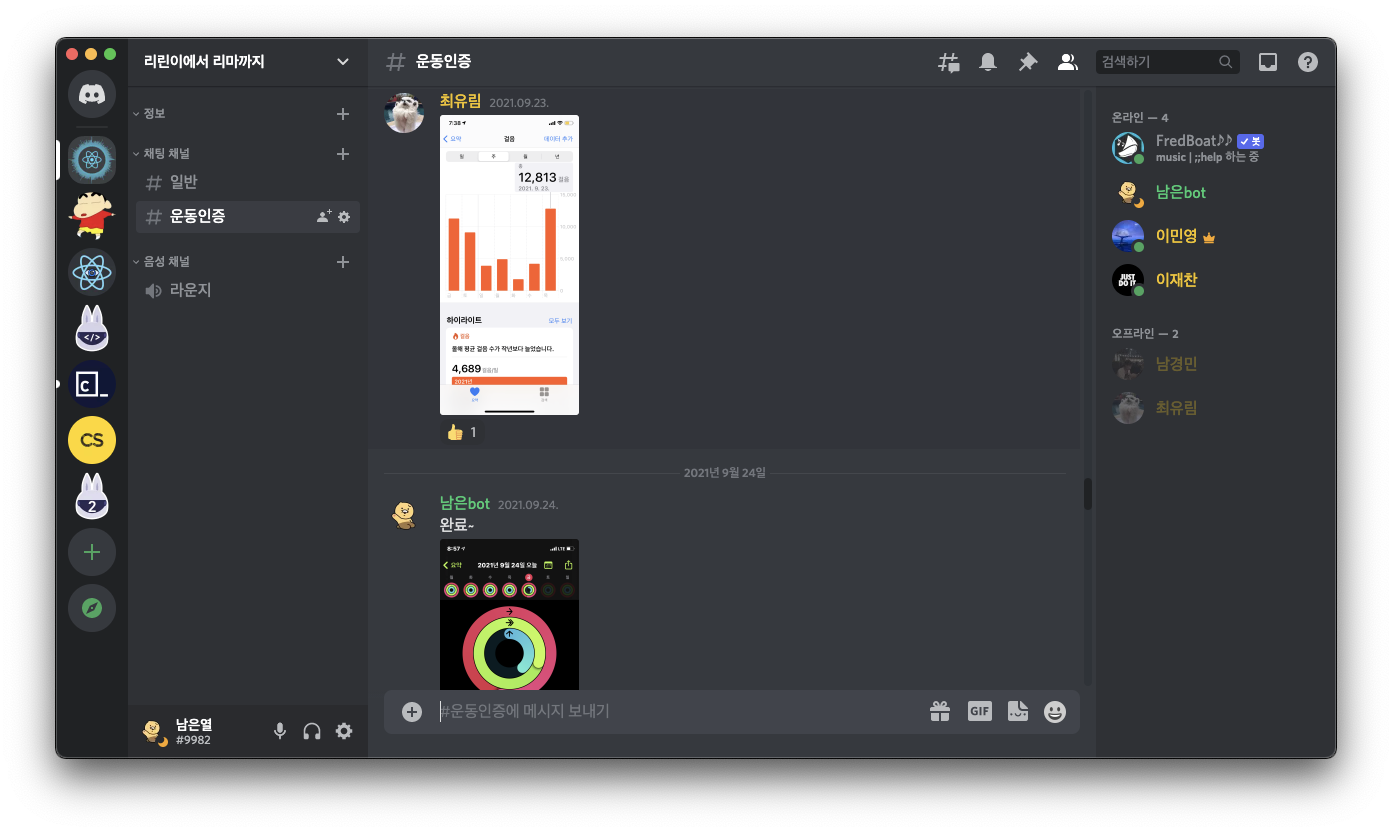Viewport: 1392px width, 832px height.
Task: Toggle the thumbs up reaction
Action: (462, 433)
